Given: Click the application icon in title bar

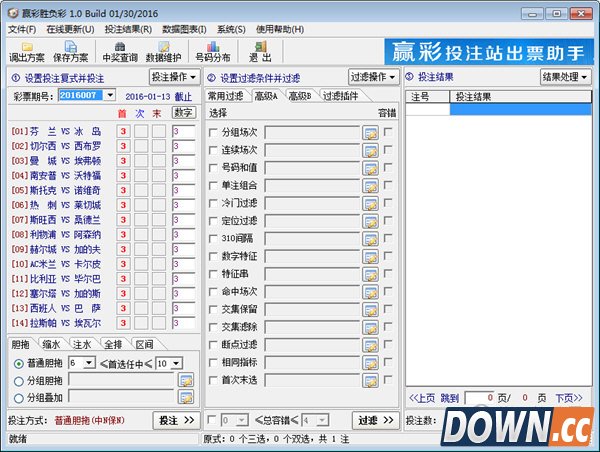Looking at the screenshot, I should (13, 13).
